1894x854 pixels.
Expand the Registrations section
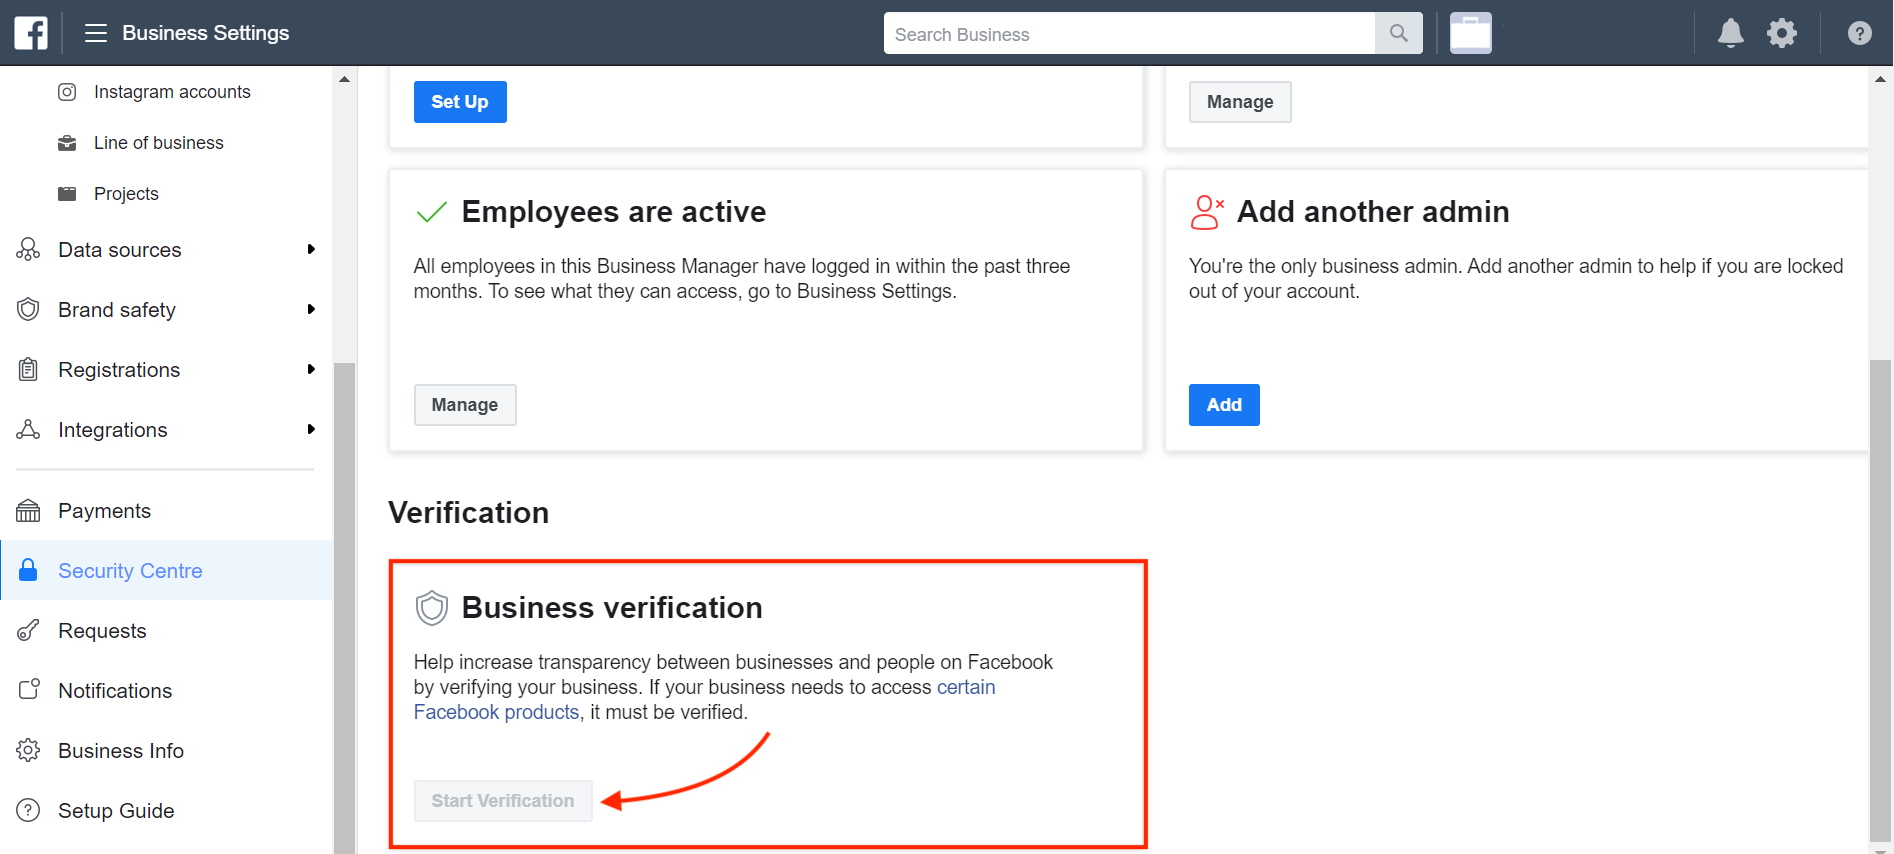pos(166,370)
